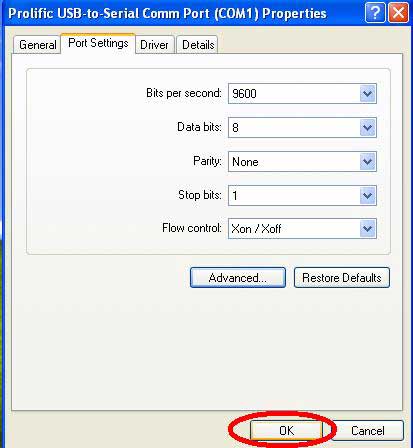
Task: Go to the Details tab
Action: [197, 45]
